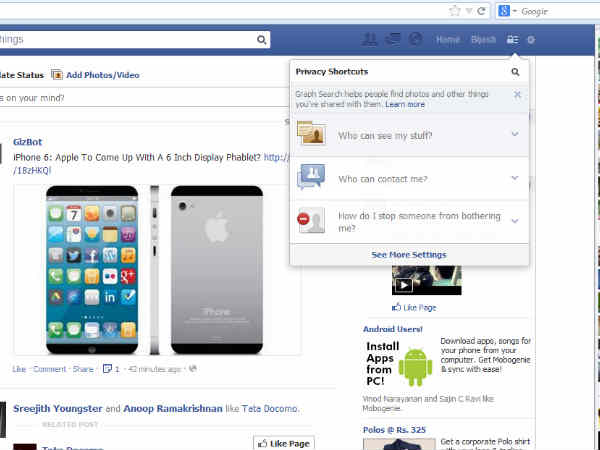Click the privacy shortcuts lock icon
Screen dimensions: 600x450
click(x=513, y=40)
